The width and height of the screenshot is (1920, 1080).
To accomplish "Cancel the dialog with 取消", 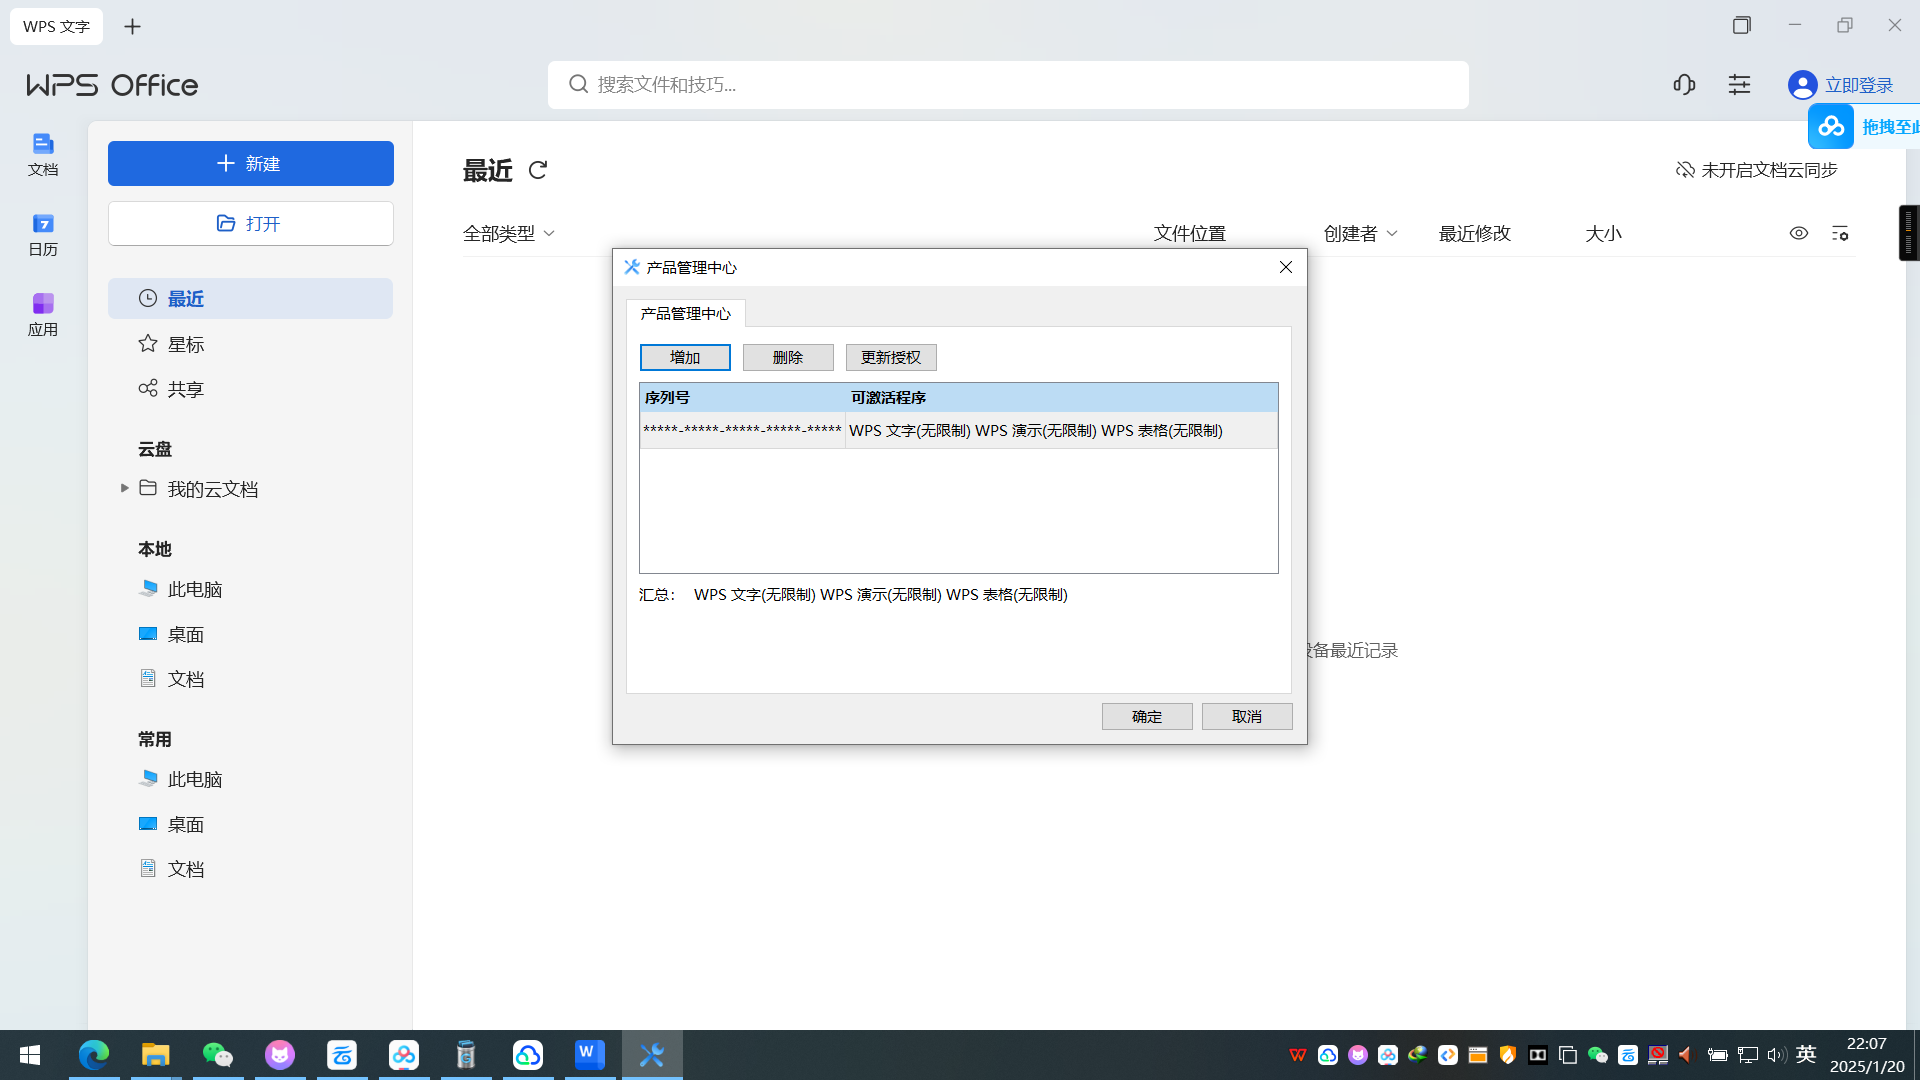I will click(1247, 716).
